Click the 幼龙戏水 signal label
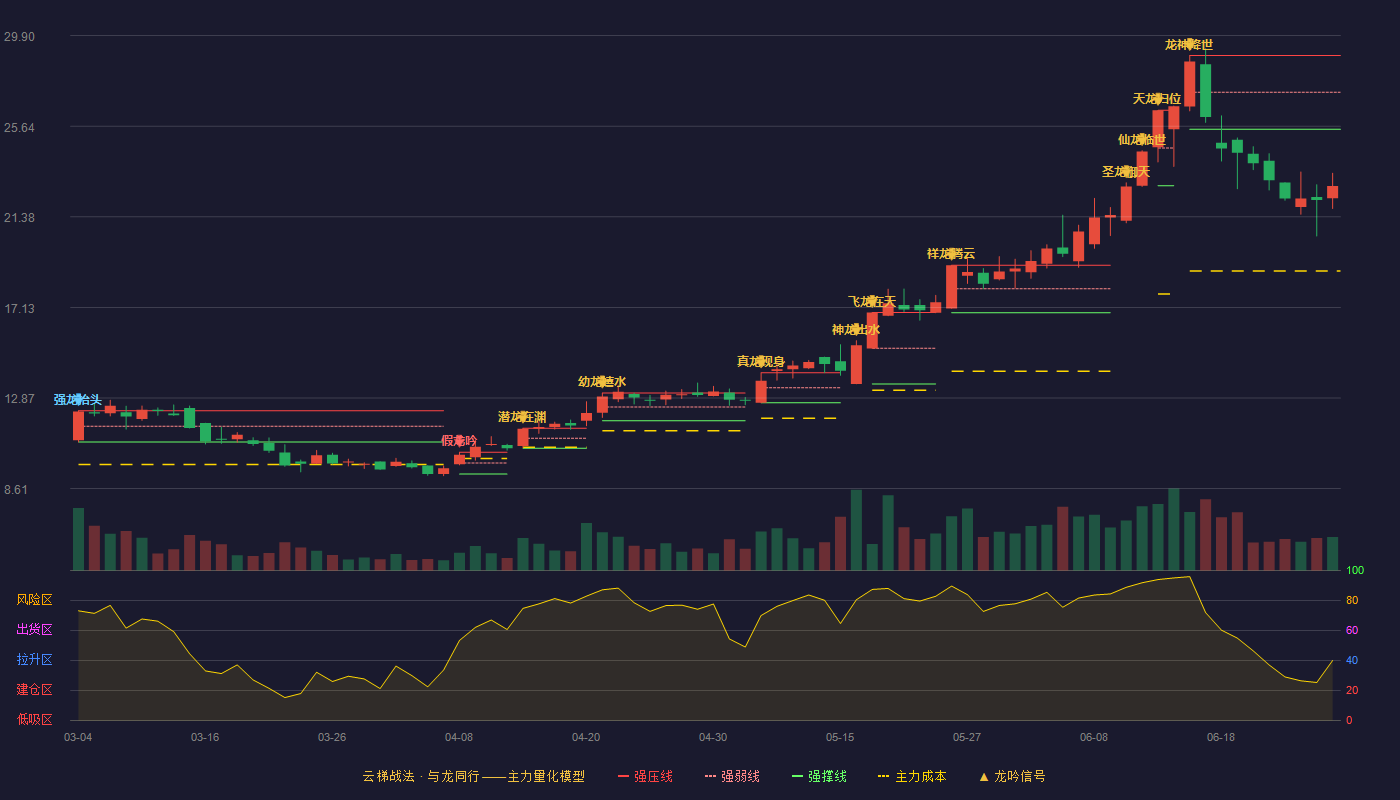 602,382
